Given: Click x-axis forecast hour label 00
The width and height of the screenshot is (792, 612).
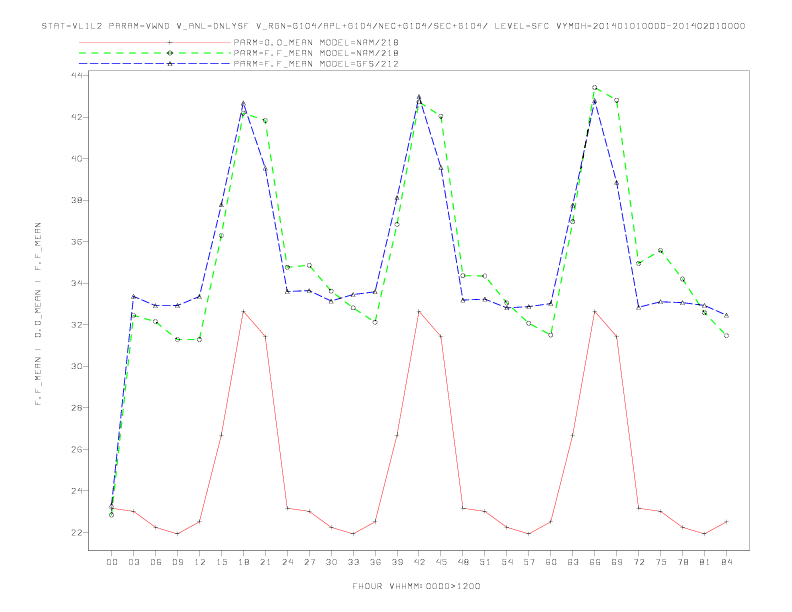Looking at the screenshot, I should click(x=112, y=562).
